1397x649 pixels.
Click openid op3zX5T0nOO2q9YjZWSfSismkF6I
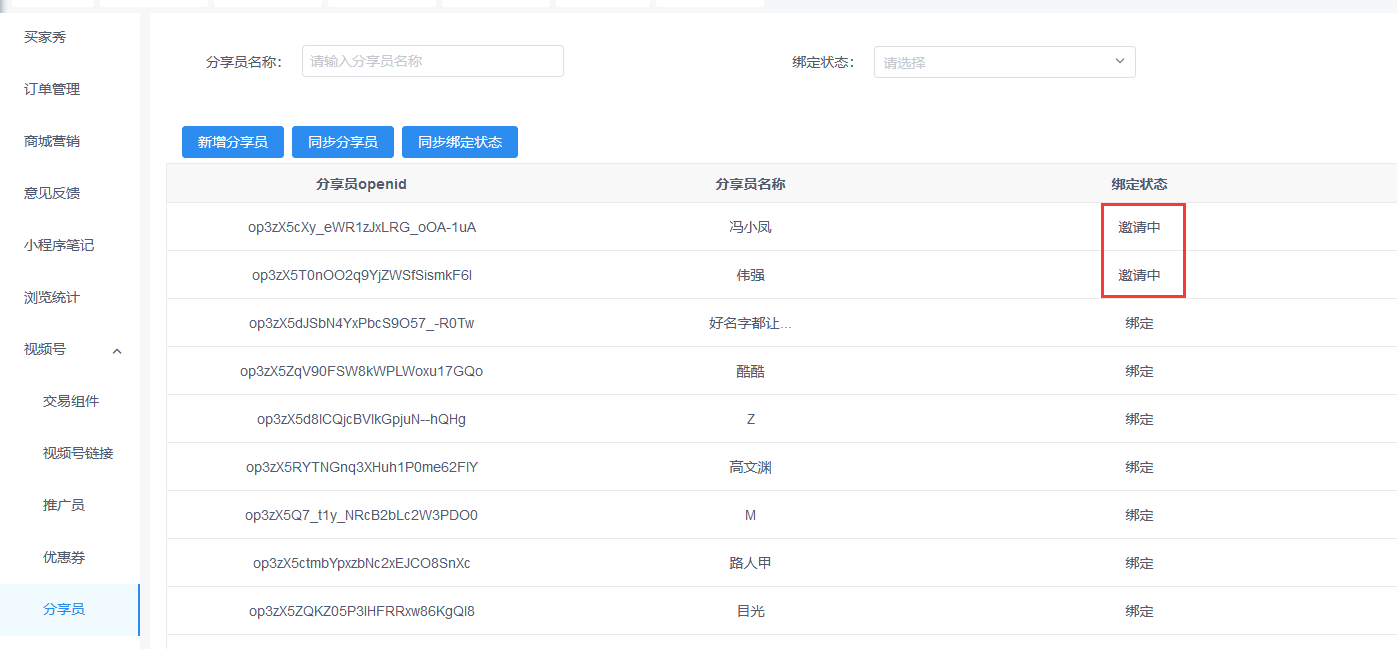pos(362,275)
